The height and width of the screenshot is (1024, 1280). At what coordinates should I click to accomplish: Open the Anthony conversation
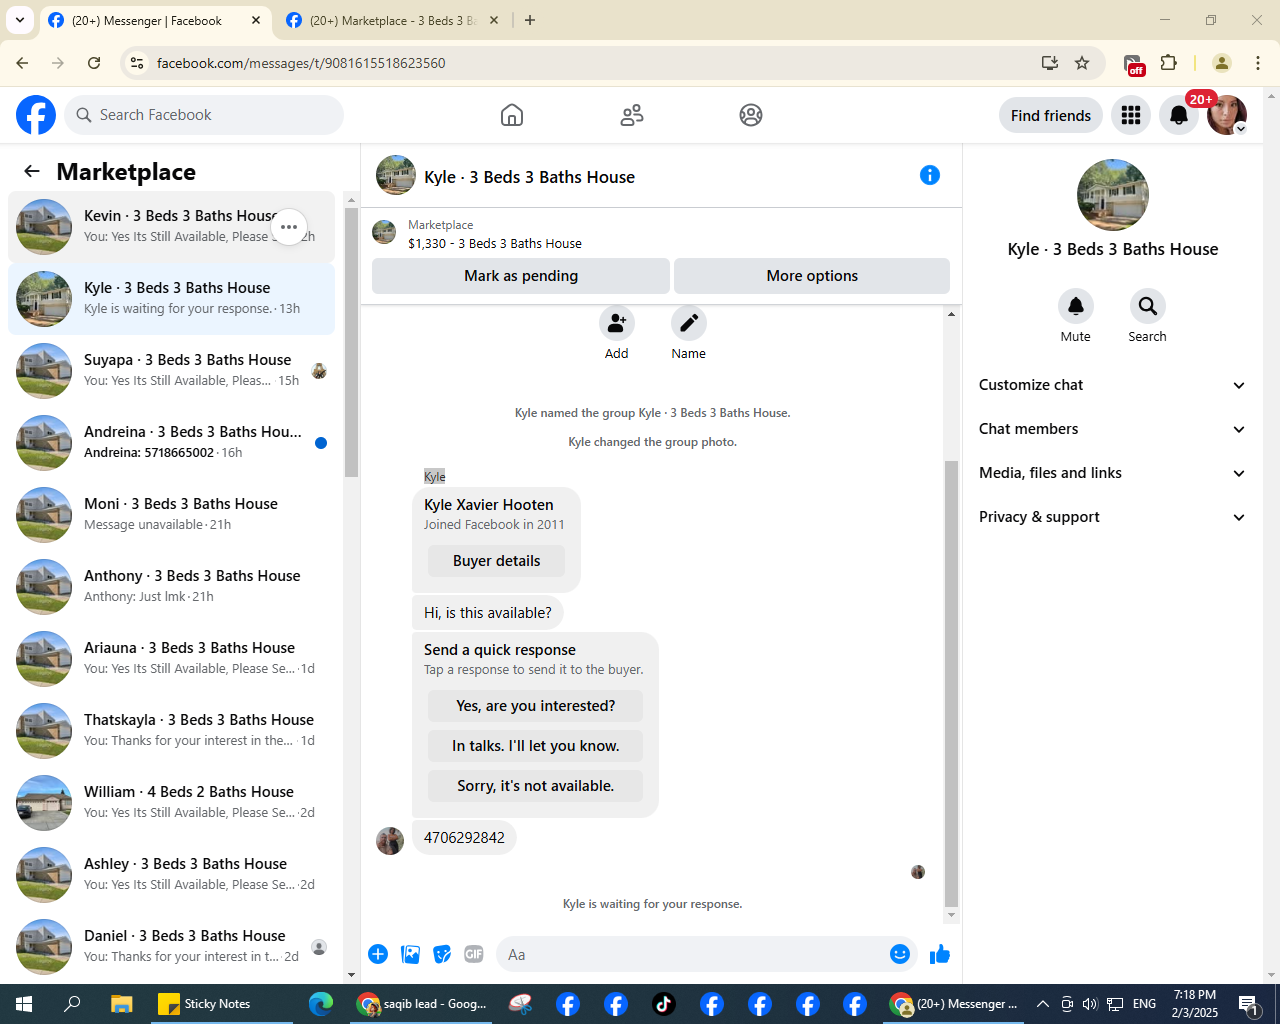[172, 587]
